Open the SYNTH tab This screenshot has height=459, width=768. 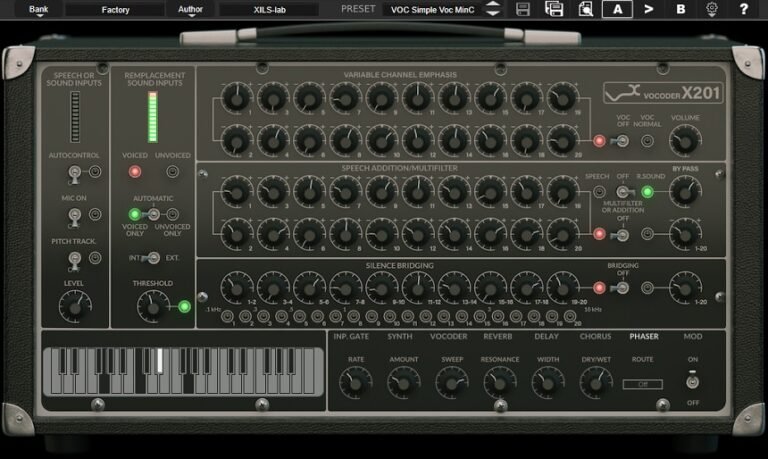point(400,337)
